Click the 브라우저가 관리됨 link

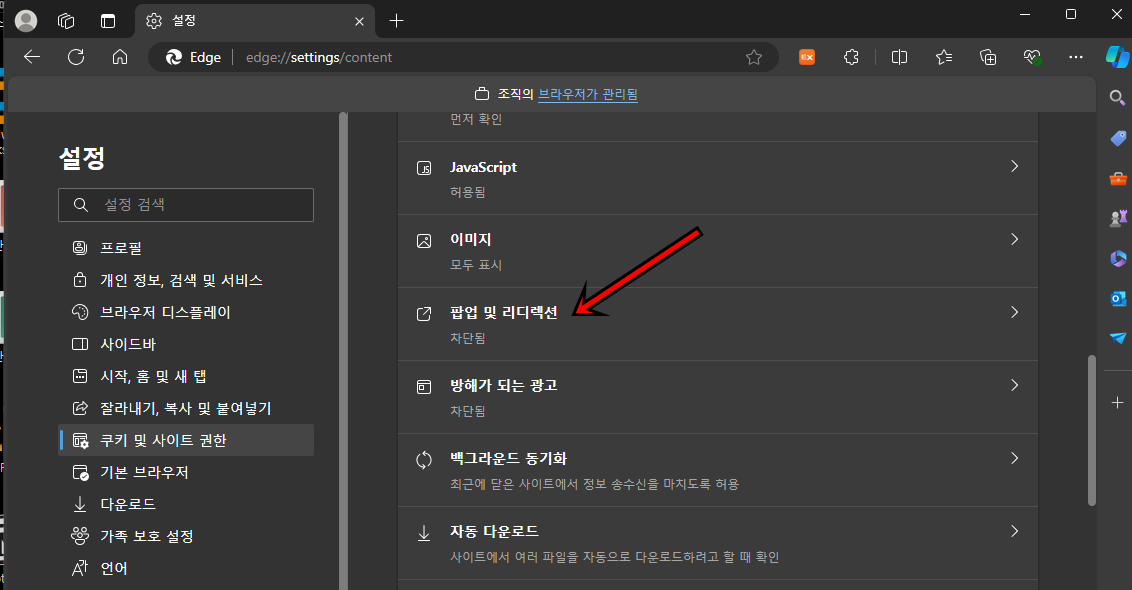(x=588, y=94)
